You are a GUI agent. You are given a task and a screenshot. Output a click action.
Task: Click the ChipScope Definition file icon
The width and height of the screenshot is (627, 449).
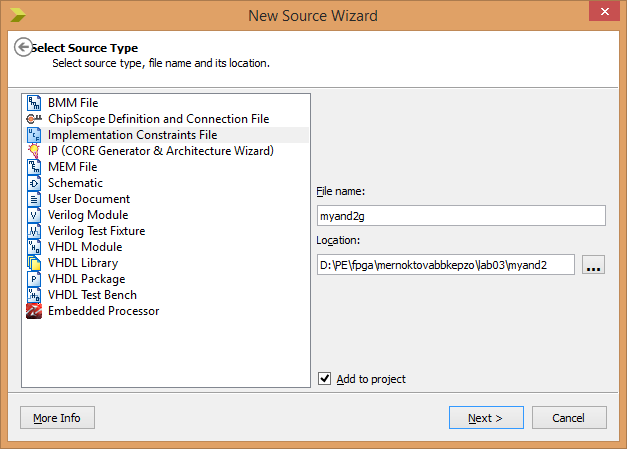click(x=34, y=119)
